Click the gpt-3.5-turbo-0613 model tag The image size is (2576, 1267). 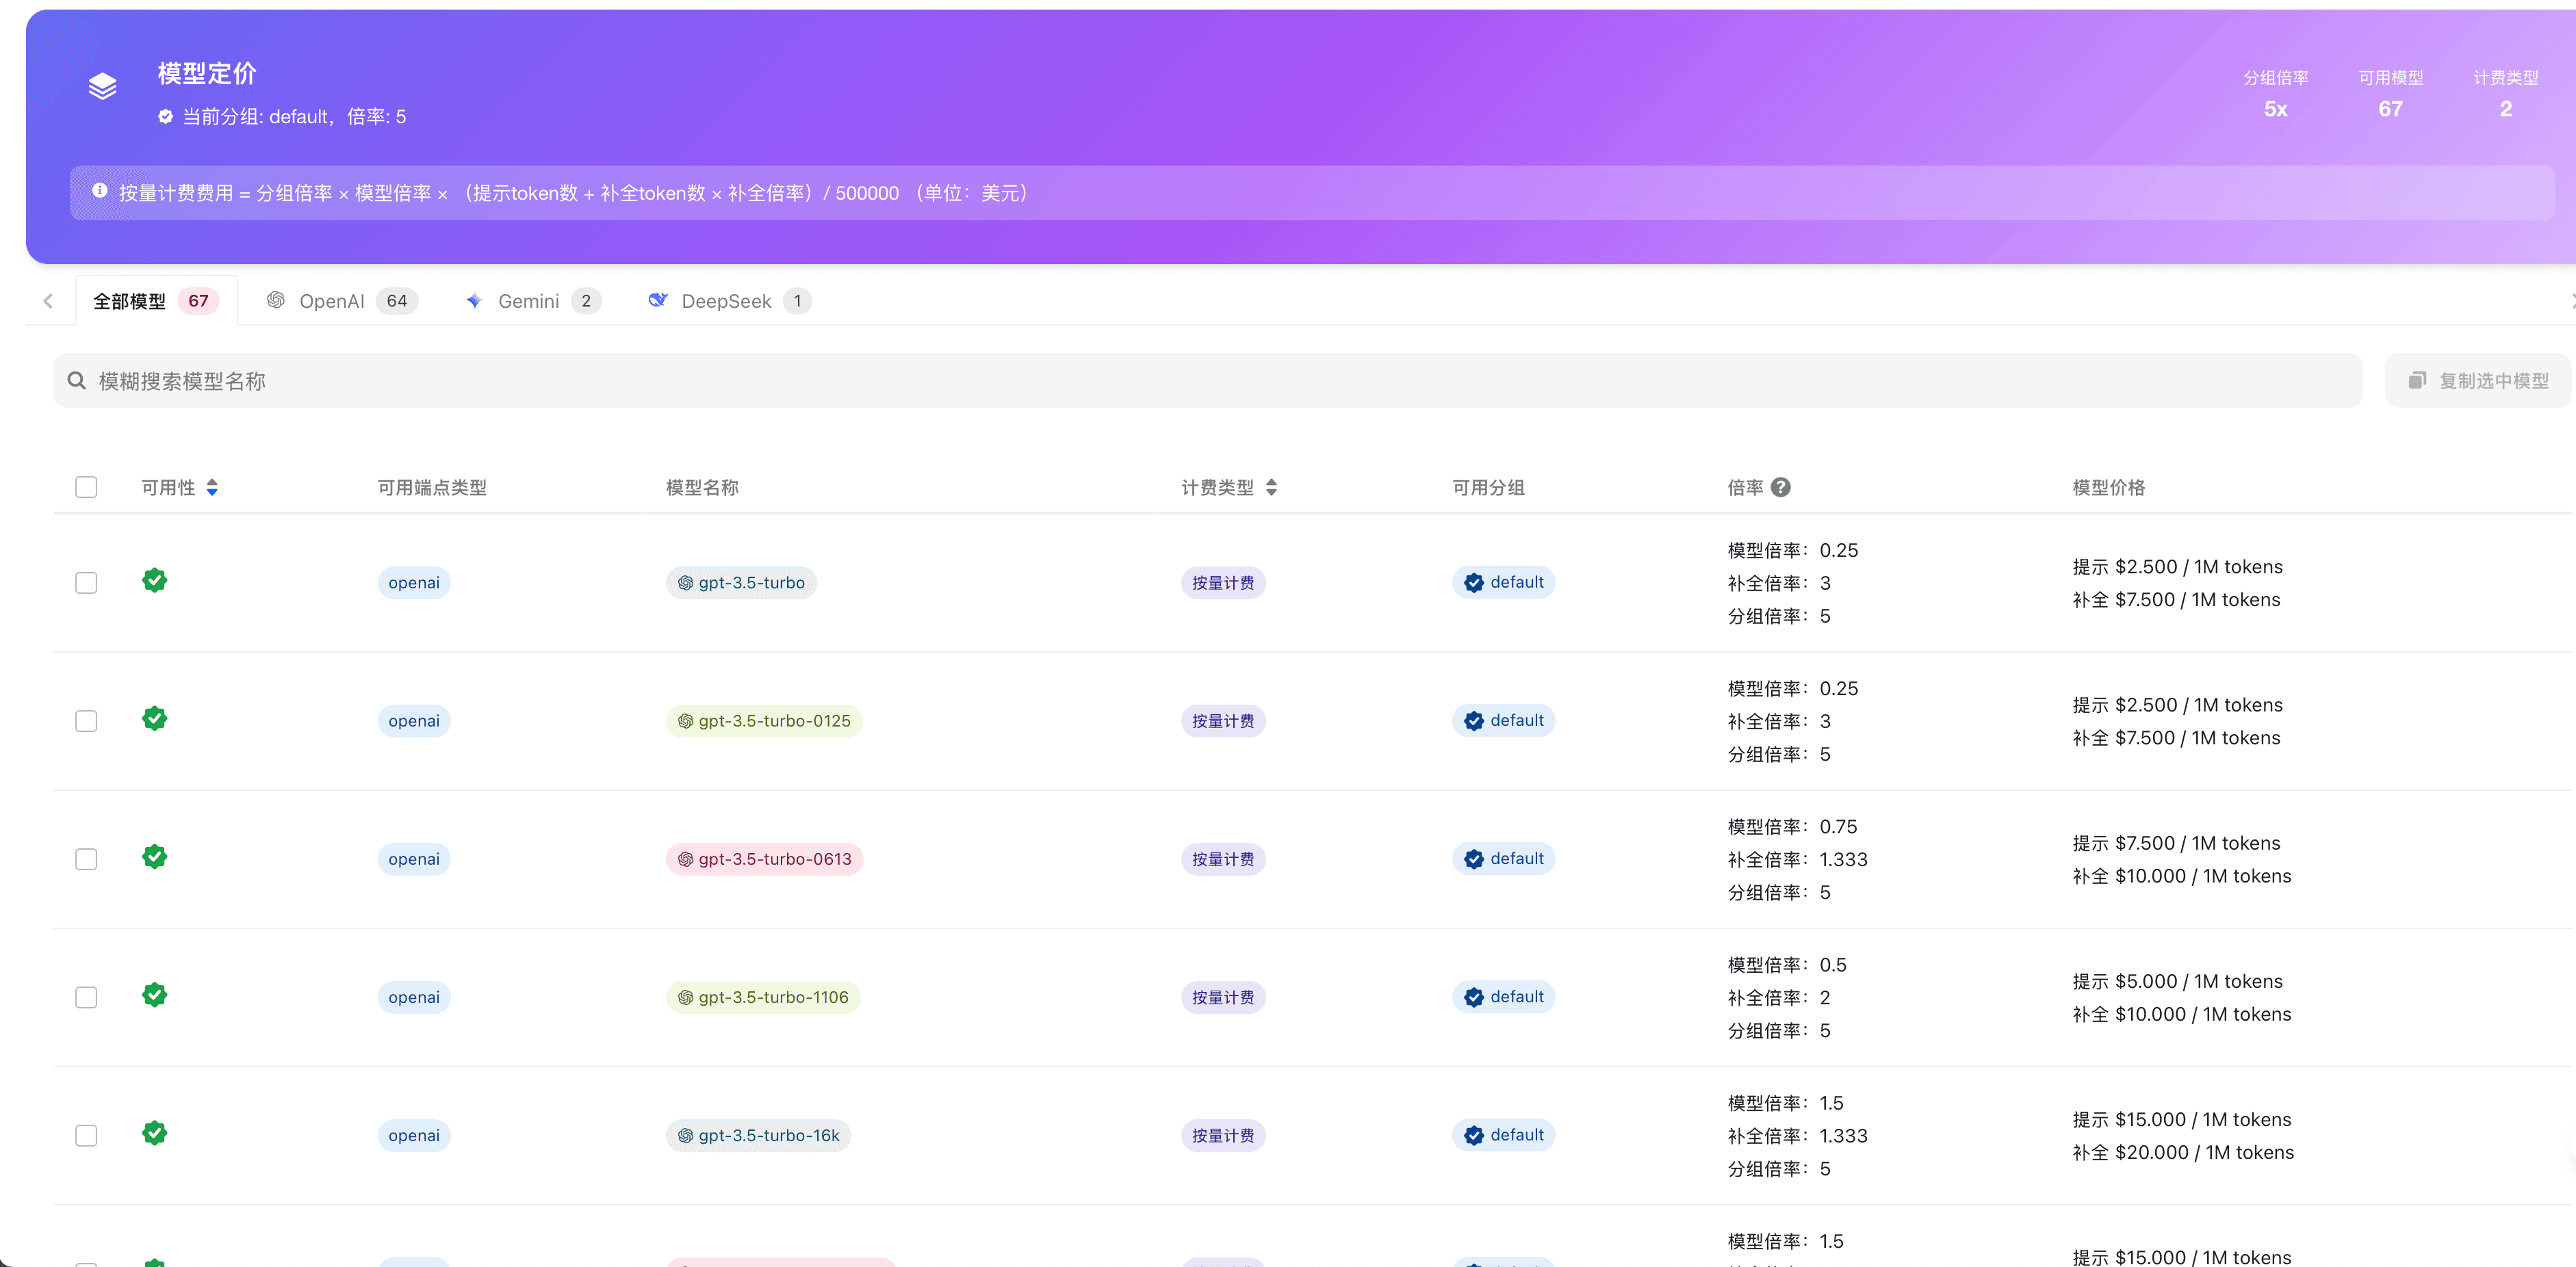[x=764, y=859]
